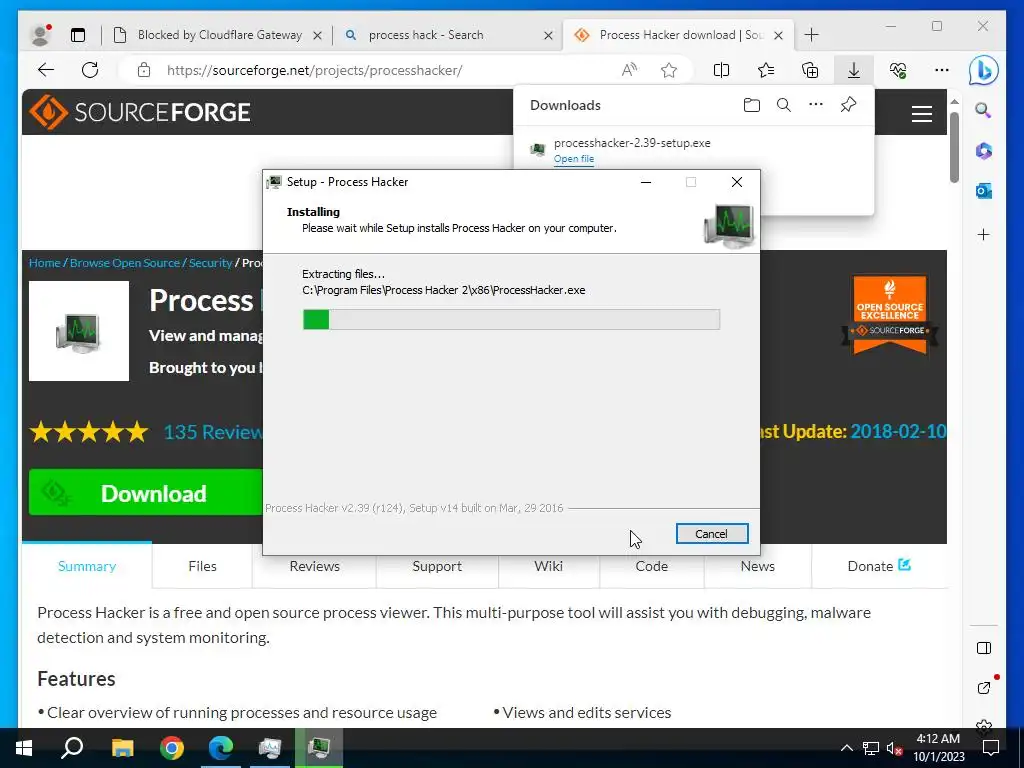Image resolution: width=1024 pixels, height=768 pixels.
Task: Pin the Downloads panel
Action: (x=848, y=104)
